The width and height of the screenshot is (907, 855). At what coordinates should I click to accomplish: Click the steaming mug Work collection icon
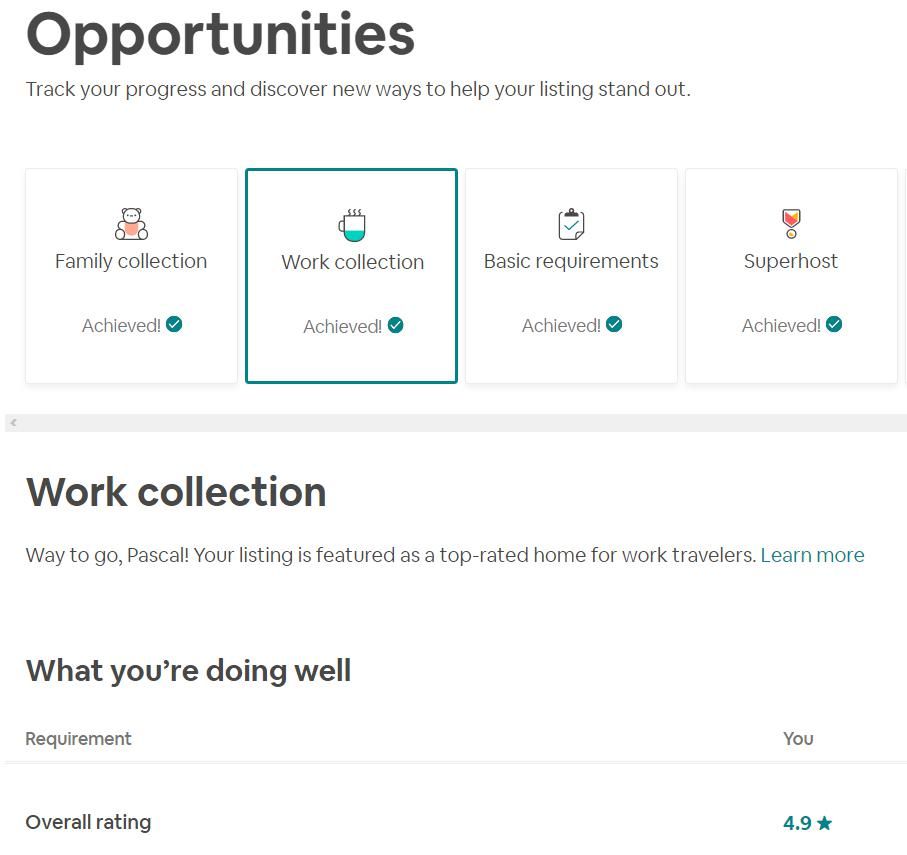point(352,225)
